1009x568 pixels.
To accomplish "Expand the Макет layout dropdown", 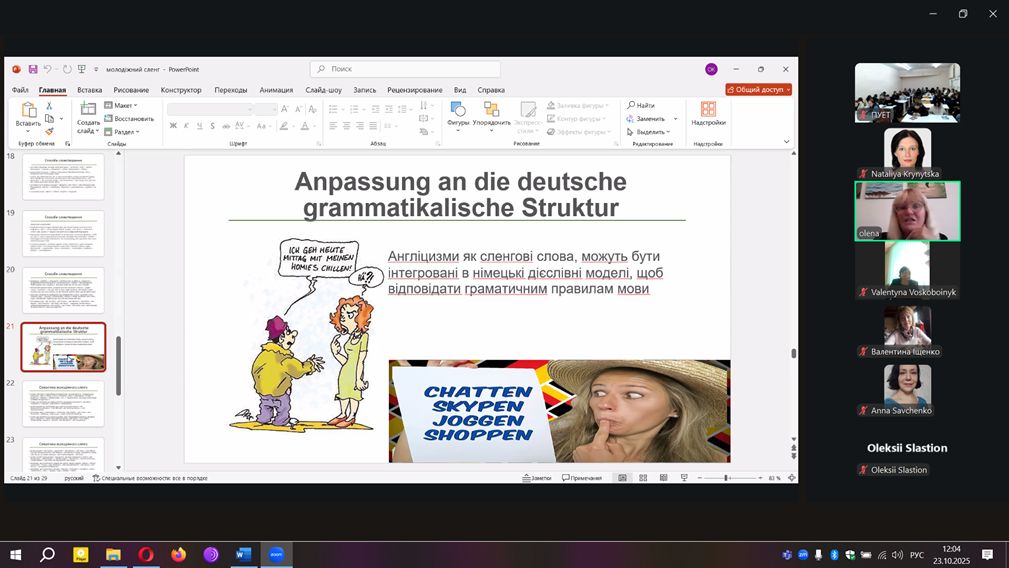I will (x=125, y=105).
